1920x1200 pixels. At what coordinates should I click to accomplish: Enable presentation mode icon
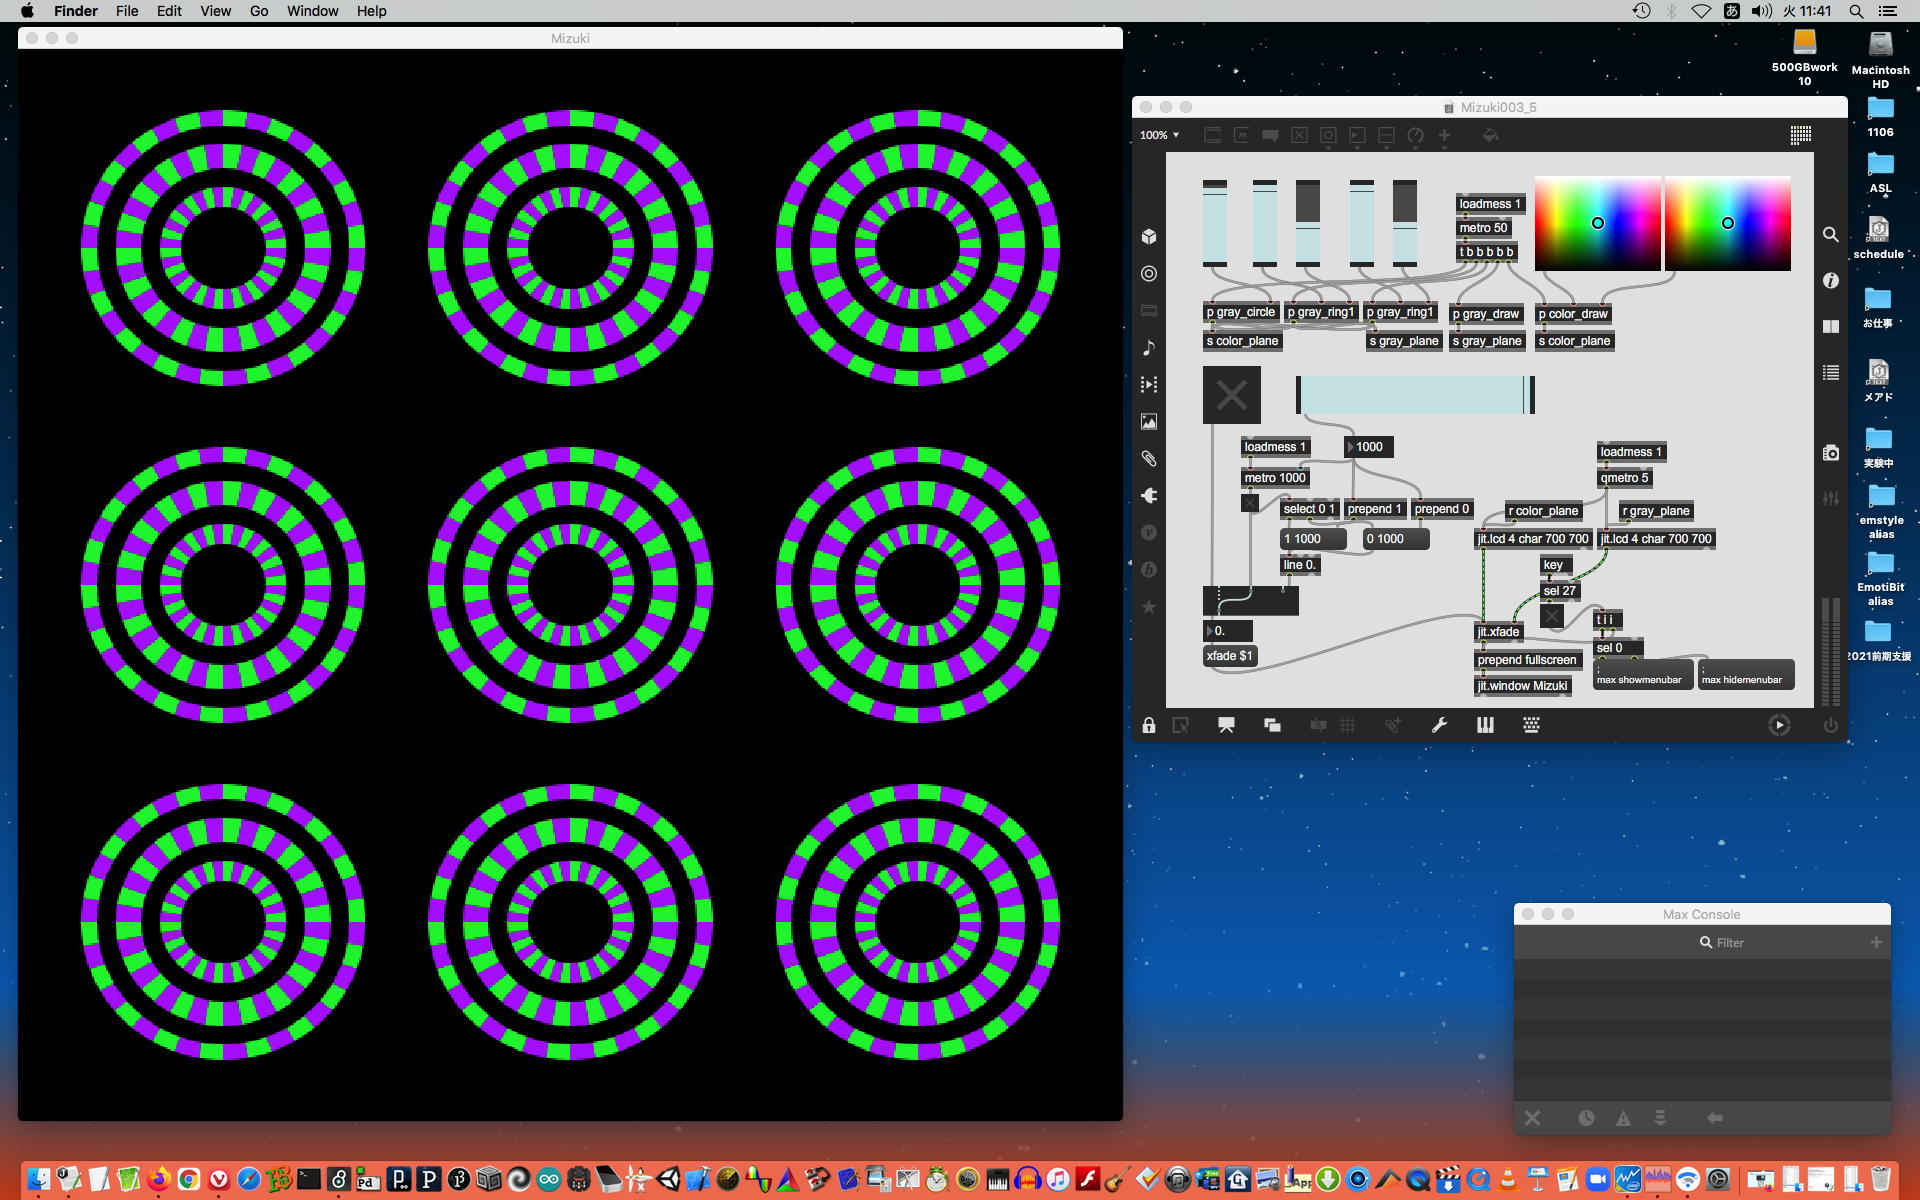tap(1226, 726)
